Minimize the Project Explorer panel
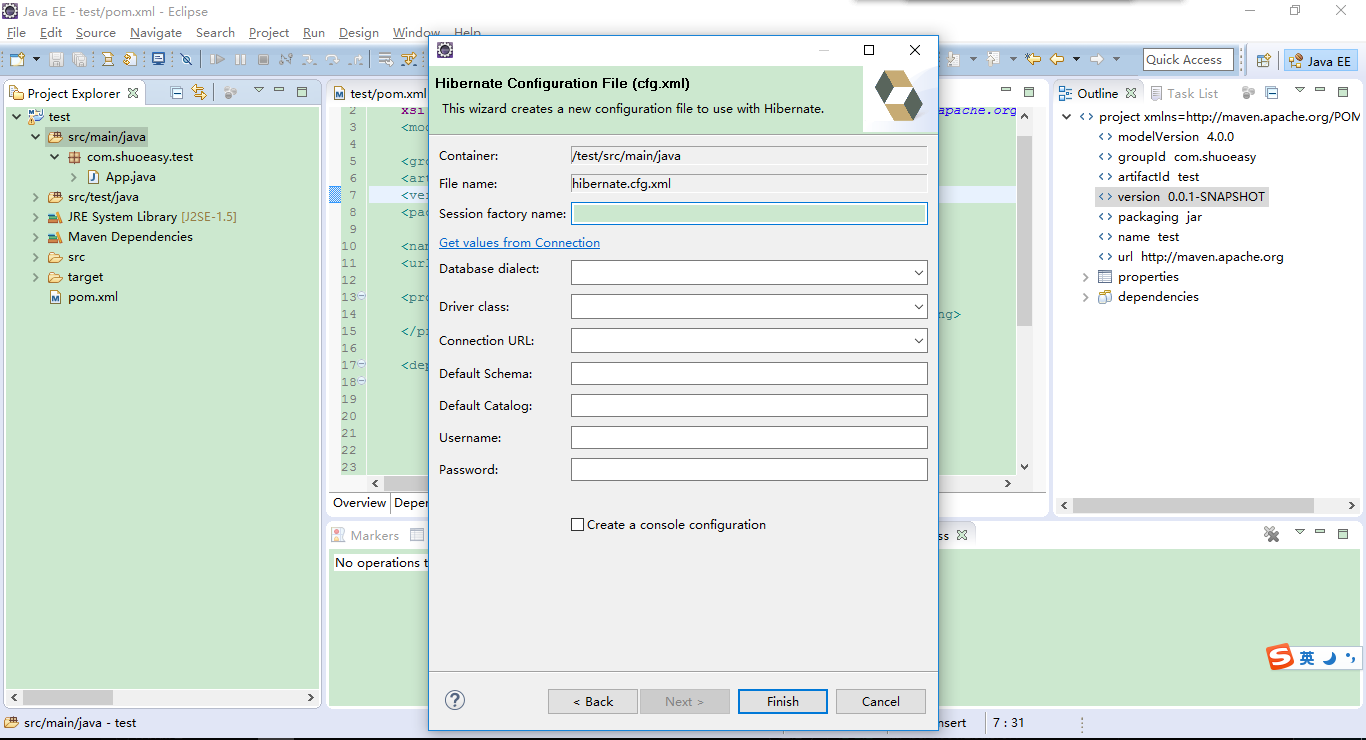The width and height of the screenshot is (1366, 740). 279,91
